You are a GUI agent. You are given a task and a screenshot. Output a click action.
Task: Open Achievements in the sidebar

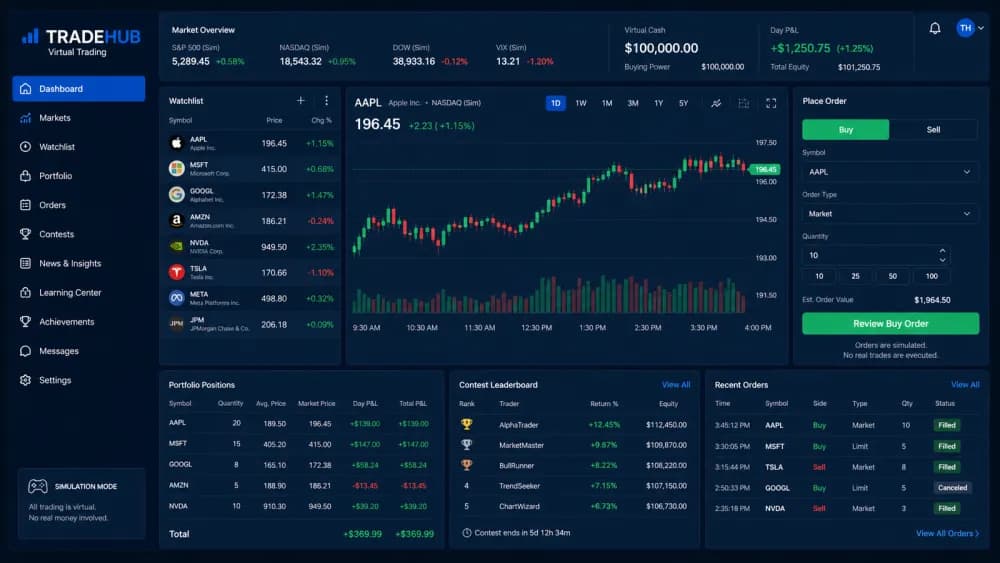78,322
